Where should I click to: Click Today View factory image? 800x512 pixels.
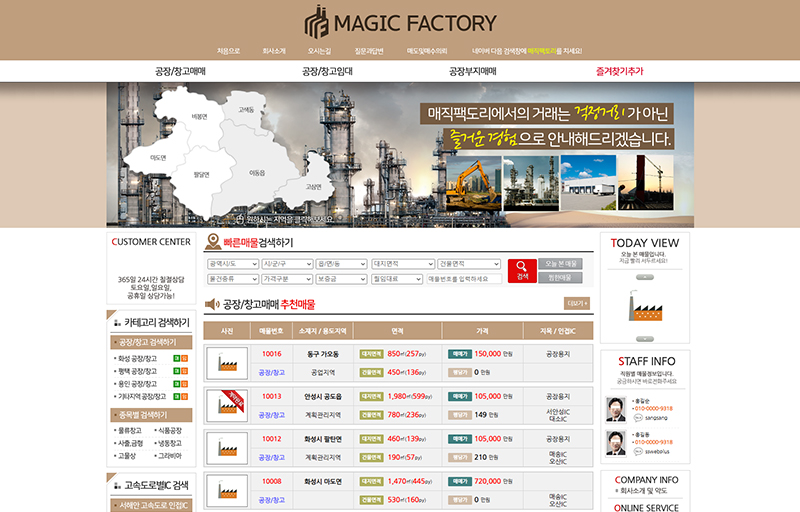pyautogui.click(x=644, y=303)
